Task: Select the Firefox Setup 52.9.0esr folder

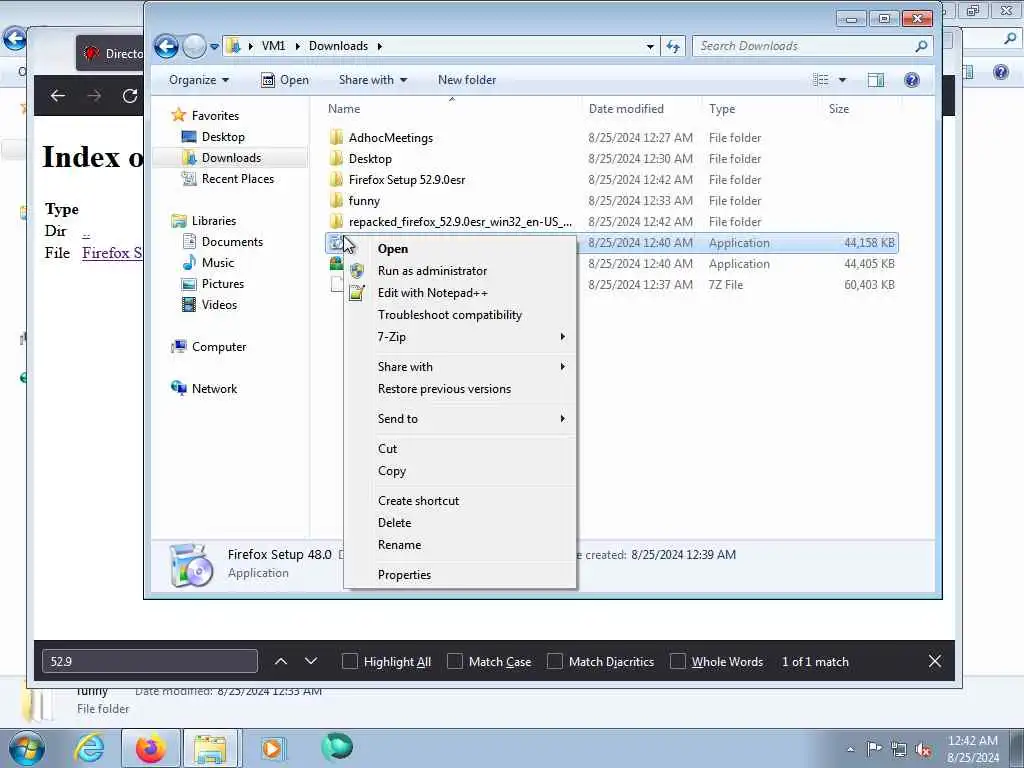Action: pos(407,180)
